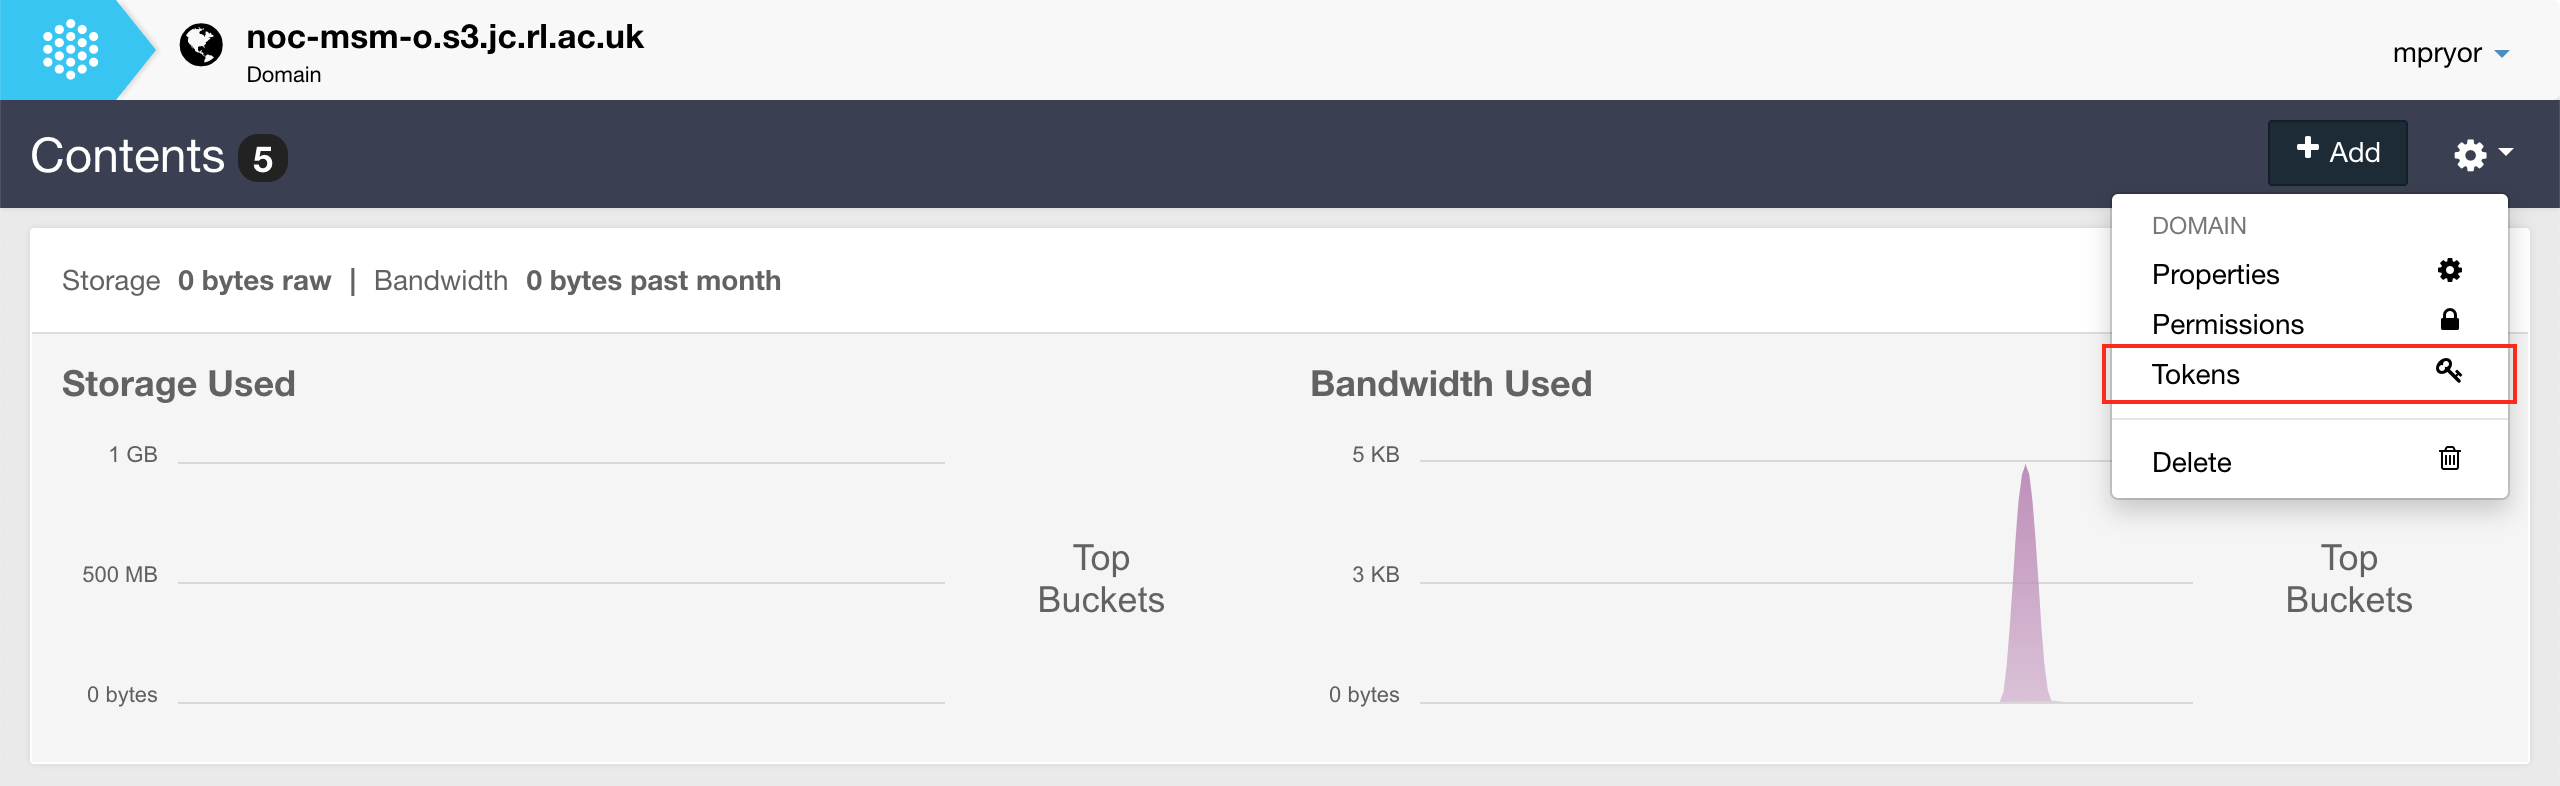The height and width of the screenshot is (786, 2560).
Task: Click the gear icon beside Properties
Action: 2449,271
